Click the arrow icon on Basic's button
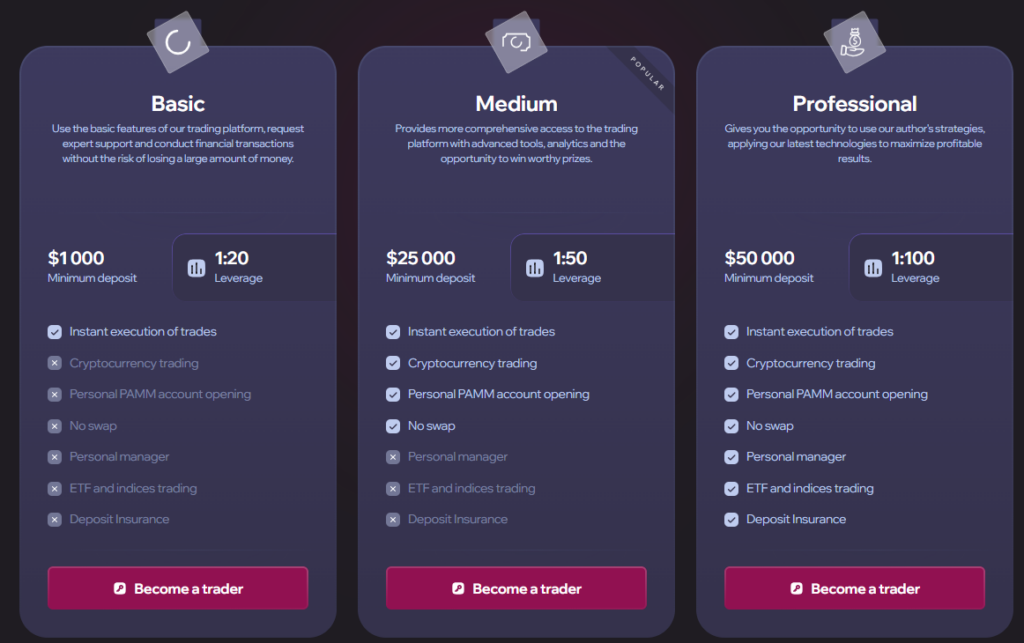The image size is (1024, 643). coord(120,589)
